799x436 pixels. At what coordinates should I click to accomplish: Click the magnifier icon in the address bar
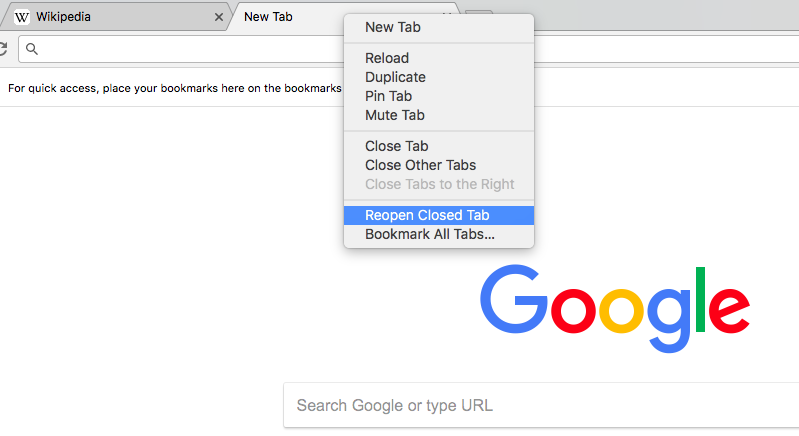coord(32,48)
